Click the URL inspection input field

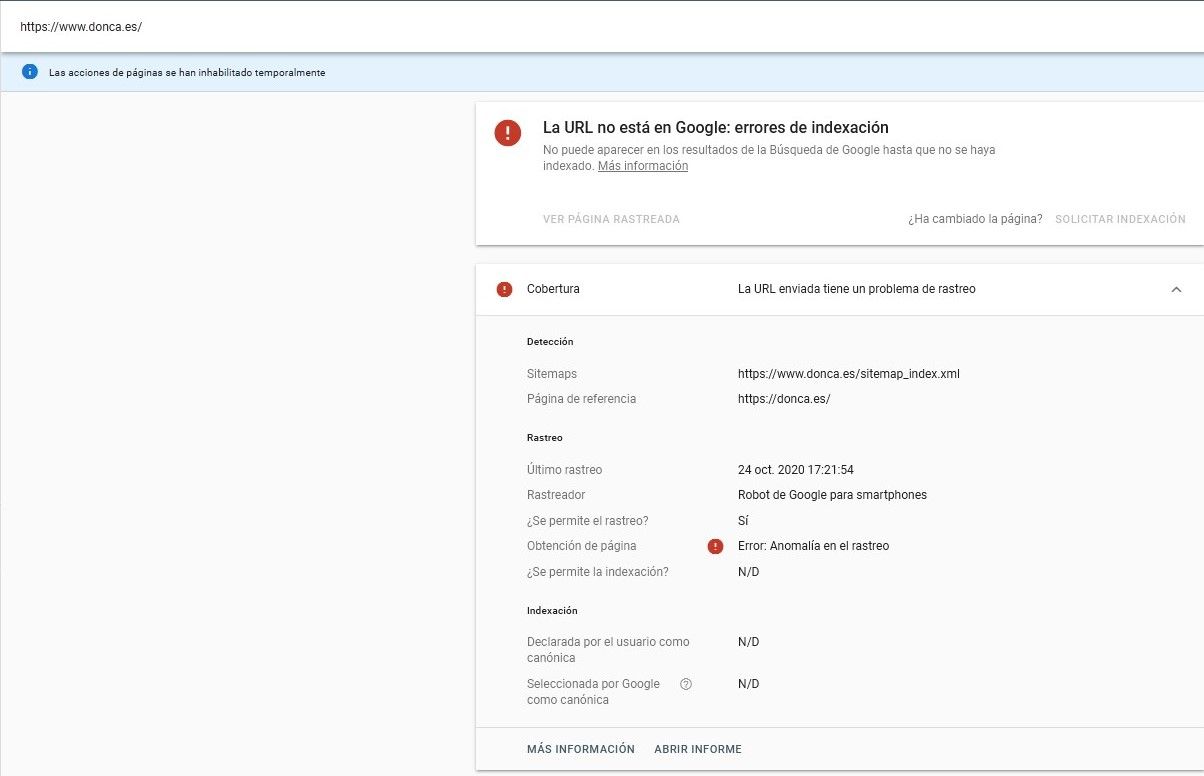602,26
